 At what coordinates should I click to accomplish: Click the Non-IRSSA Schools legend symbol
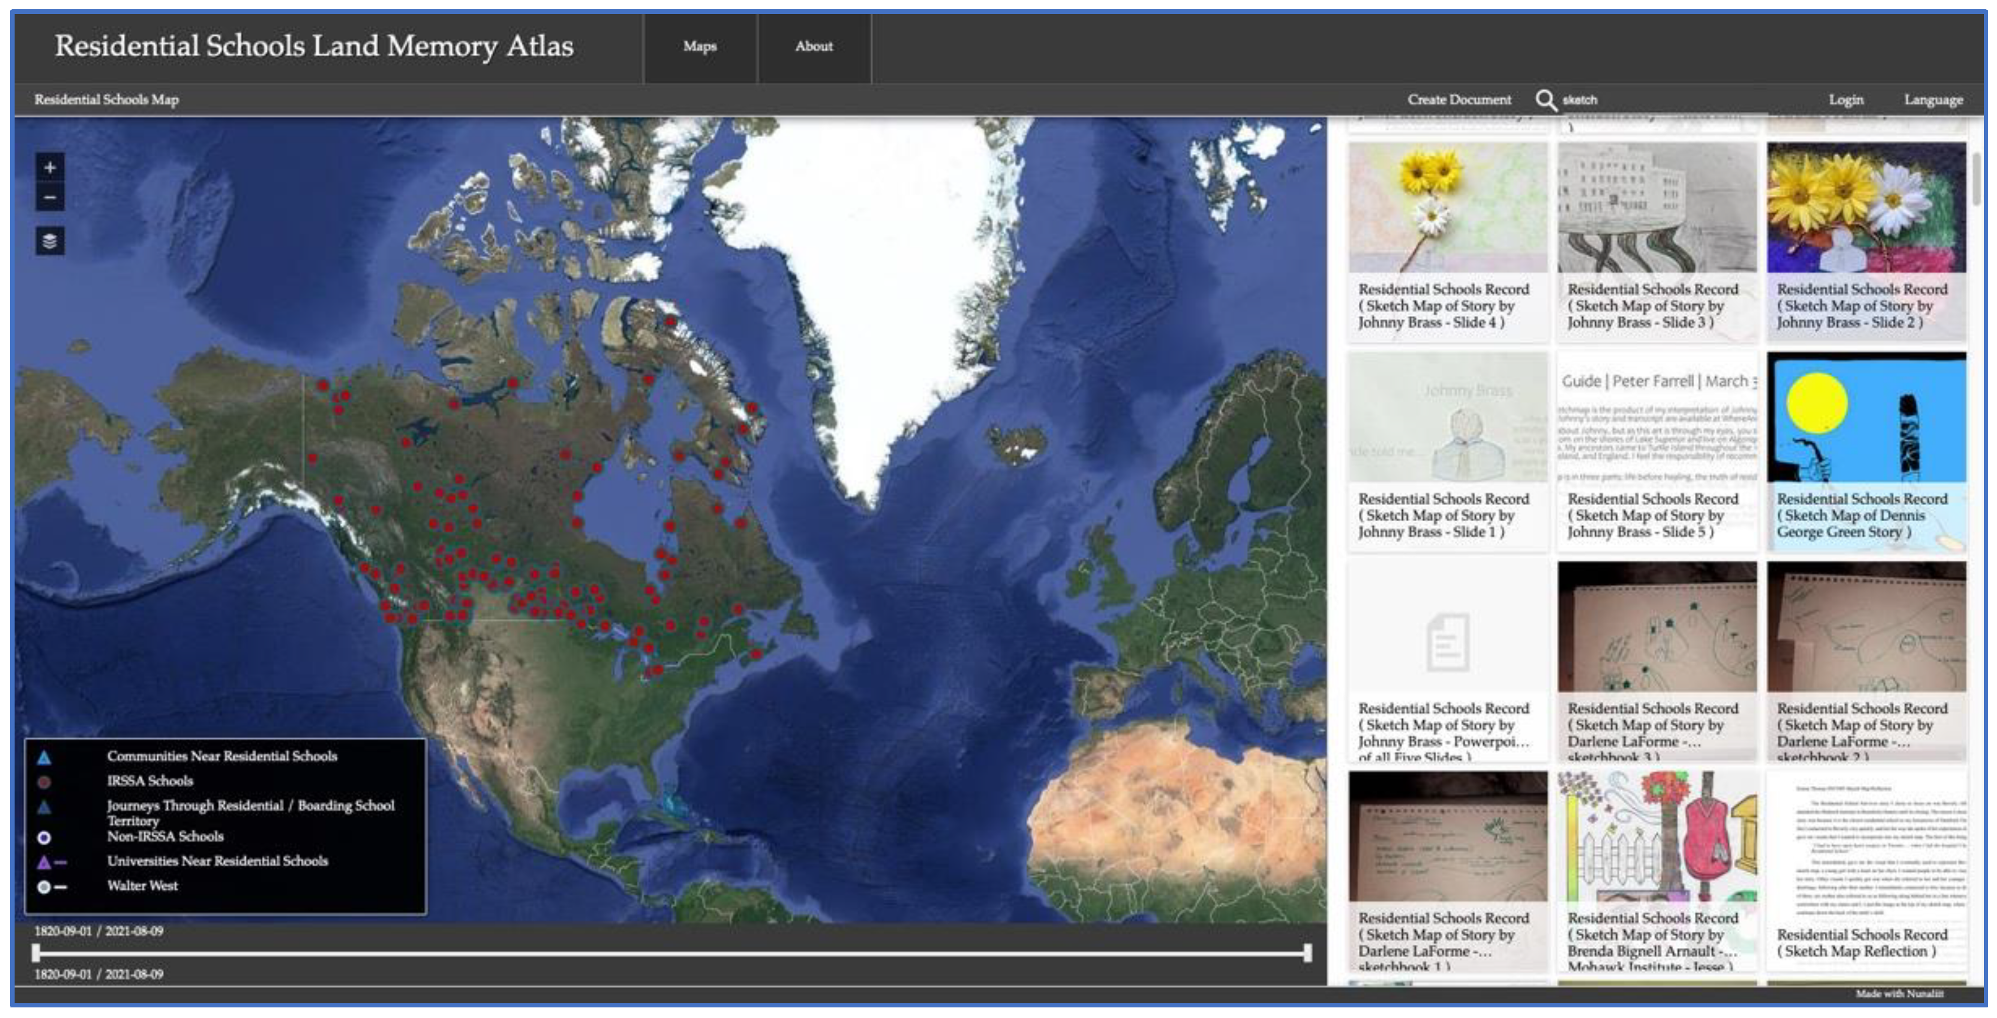(44, 838)
